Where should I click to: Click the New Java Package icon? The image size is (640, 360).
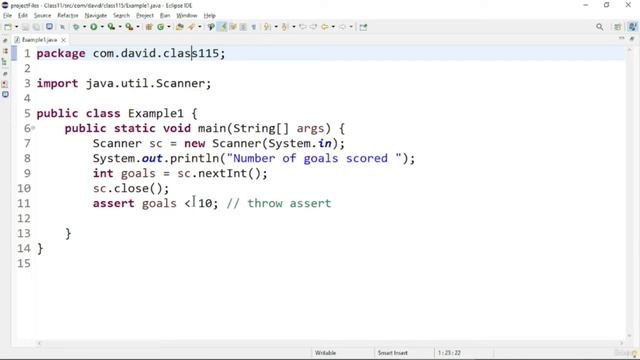tap(149, 27)
